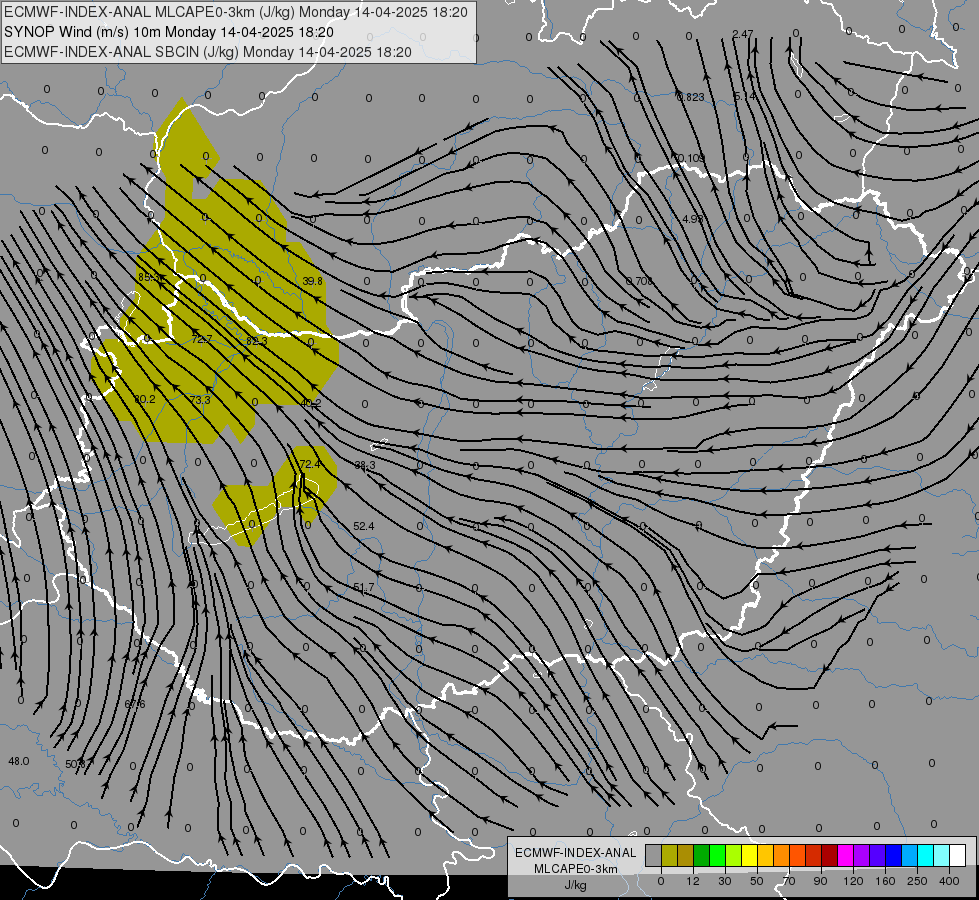
Task: Click the legend scale value '400'
Action: pos(949,881)
